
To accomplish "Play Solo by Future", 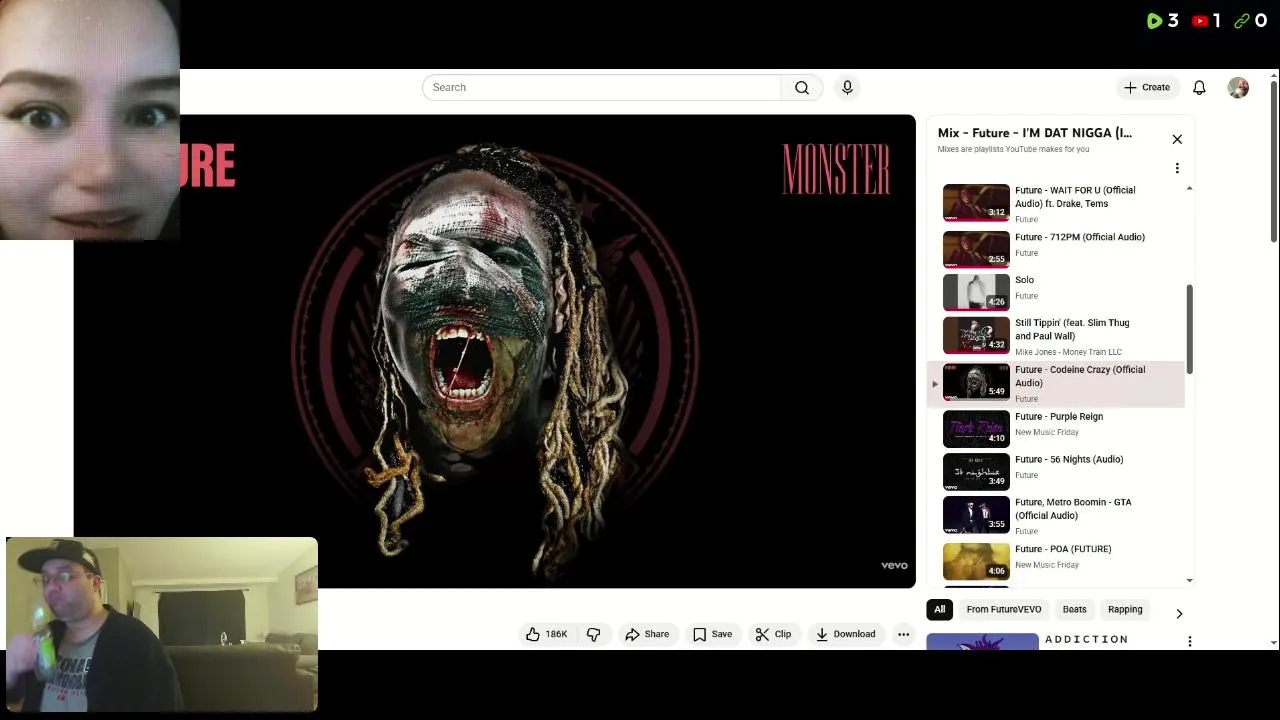I will pos(1024,280).
